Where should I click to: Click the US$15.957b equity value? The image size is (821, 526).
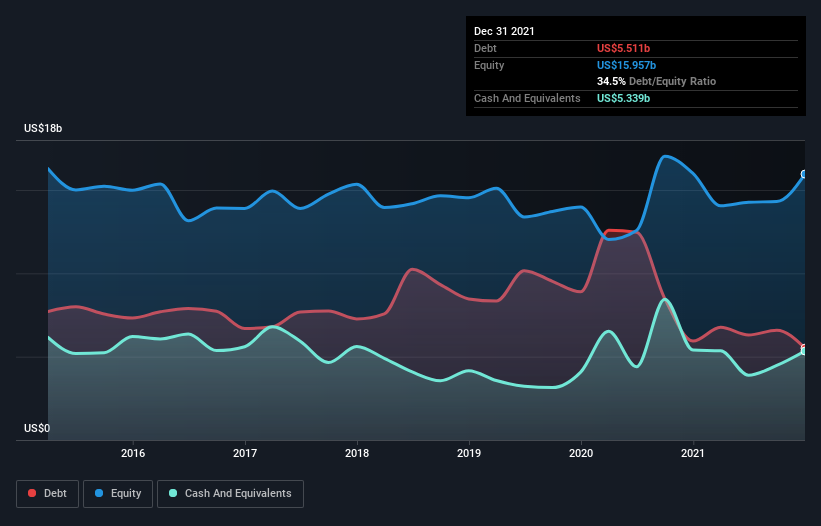(x=626, y=65)
